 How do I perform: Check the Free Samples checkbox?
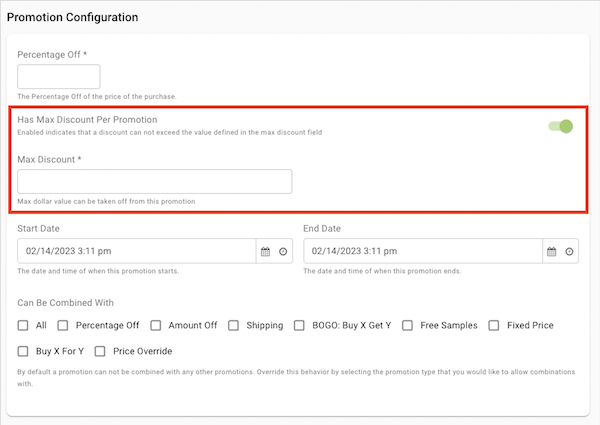[x=408, y=326]
